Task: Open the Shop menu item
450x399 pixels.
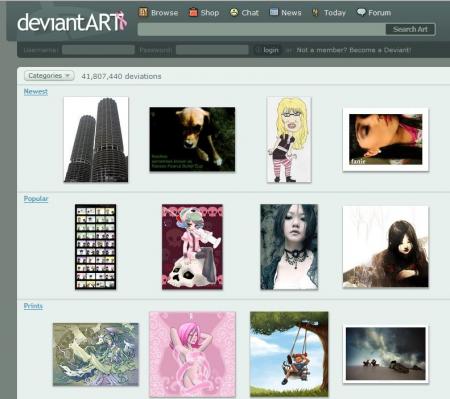Action: pos(210,13)
